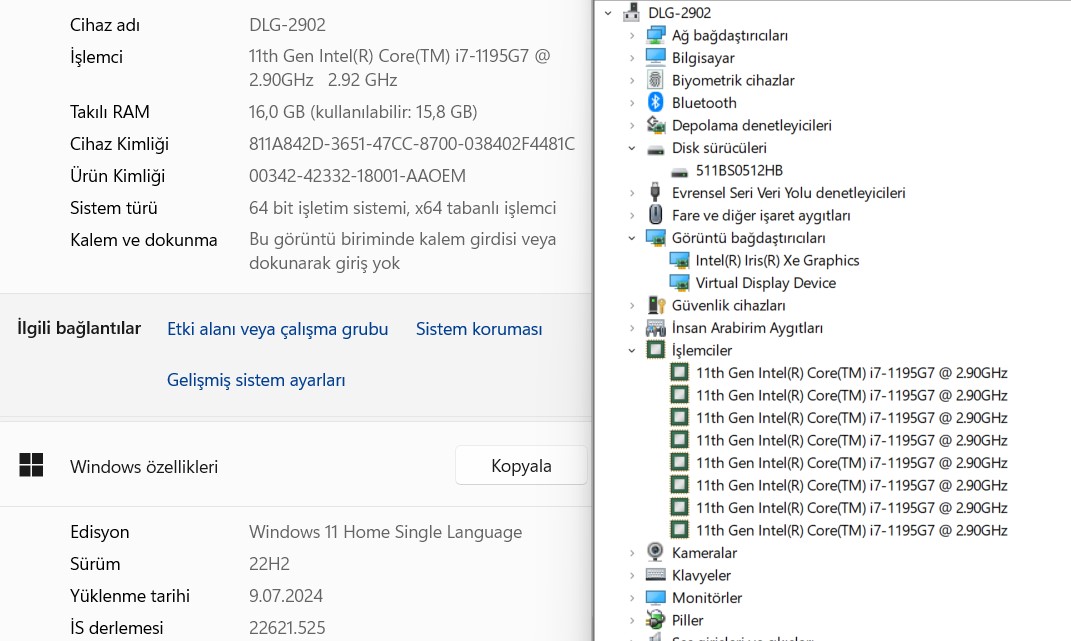
Task: Click the Edisyon value Windows 11 Home Single Language
Action: coord(385,532)
